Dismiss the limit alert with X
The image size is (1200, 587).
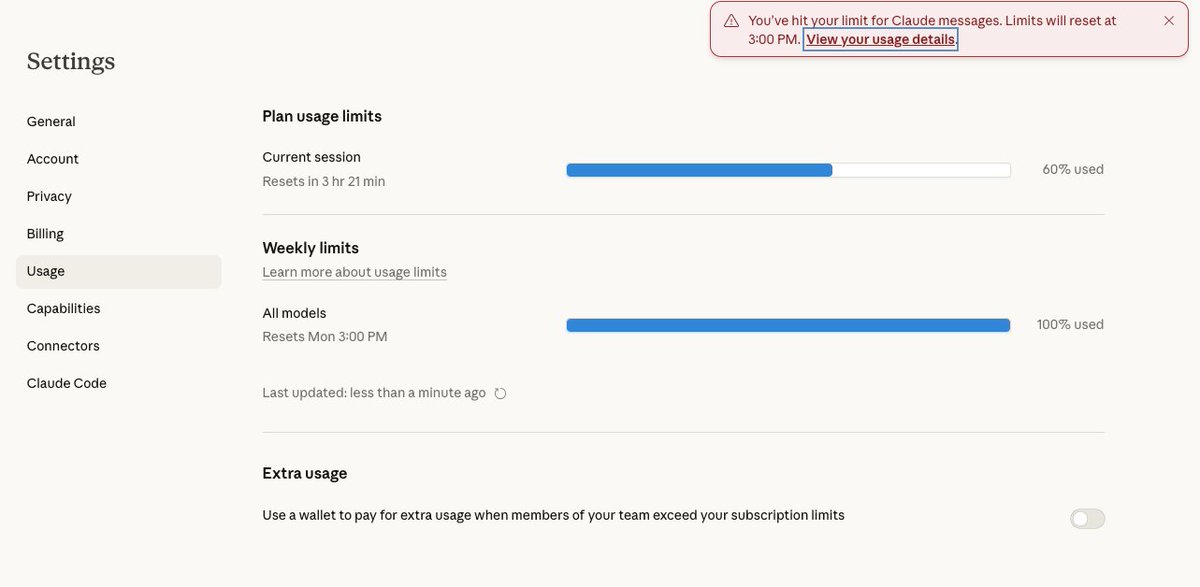(1169, 20)
